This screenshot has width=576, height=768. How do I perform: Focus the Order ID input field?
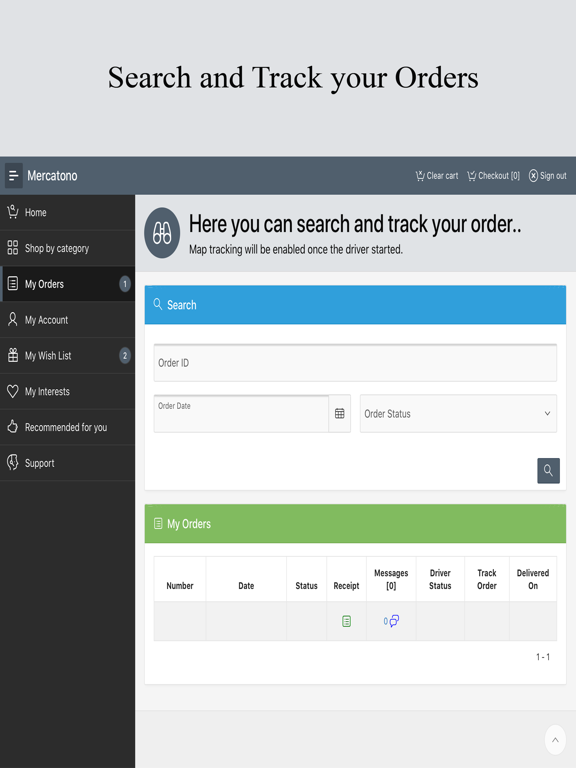tap(355, 363)
